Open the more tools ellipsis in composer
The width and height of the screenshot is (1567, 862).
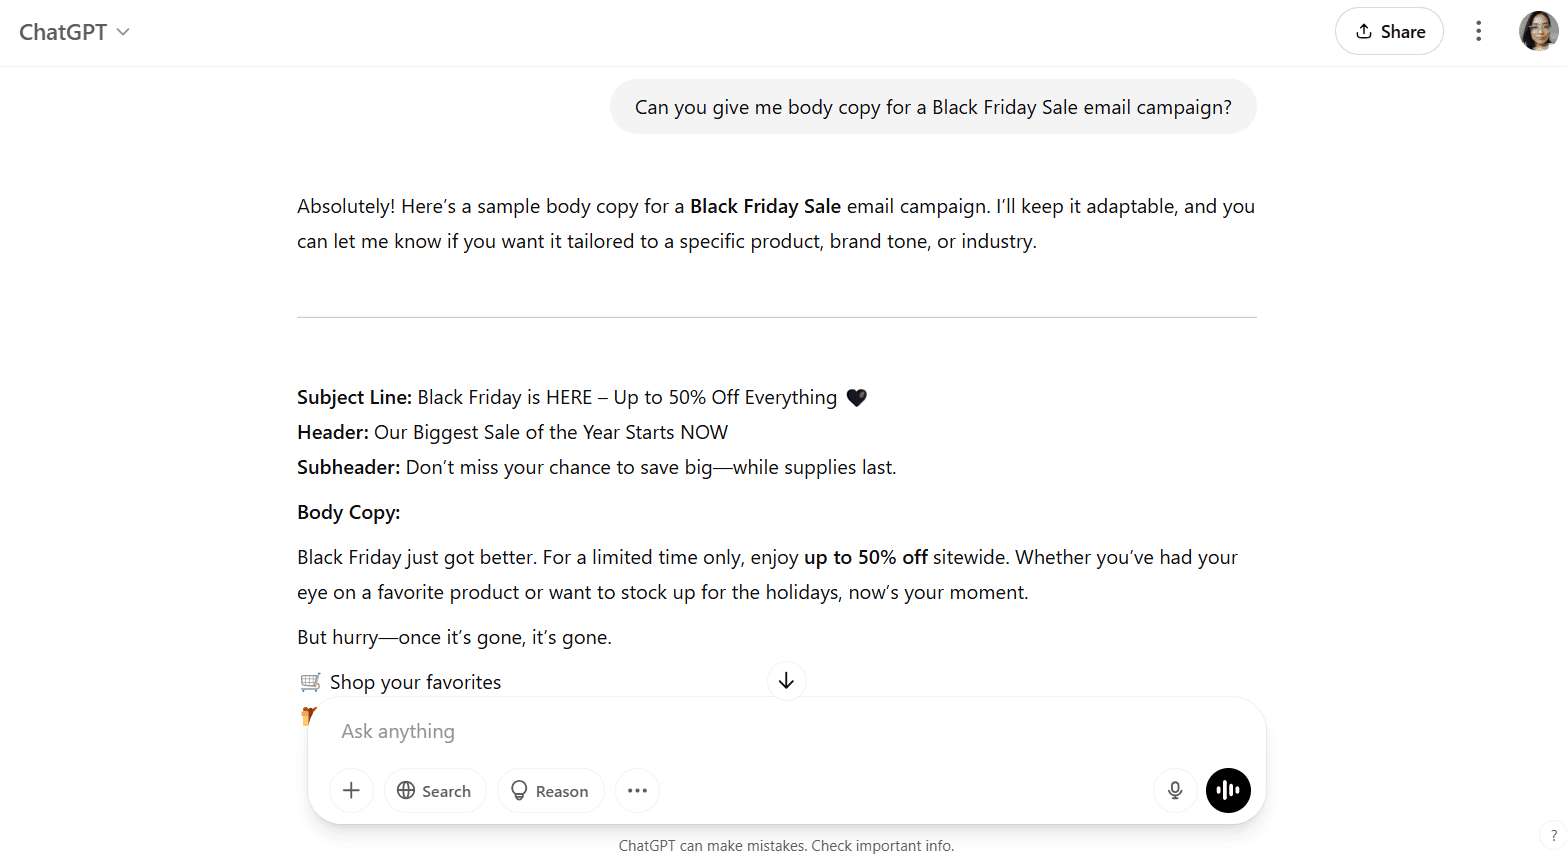[x=637, y=790]
